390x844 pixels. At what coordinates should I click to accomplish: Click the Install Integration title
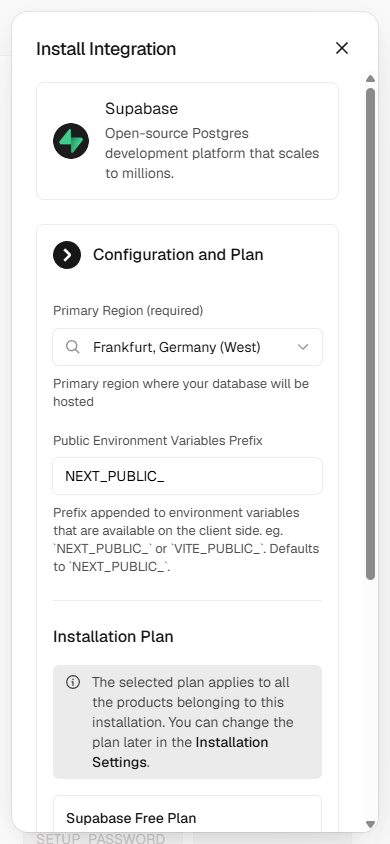point(106,49)
